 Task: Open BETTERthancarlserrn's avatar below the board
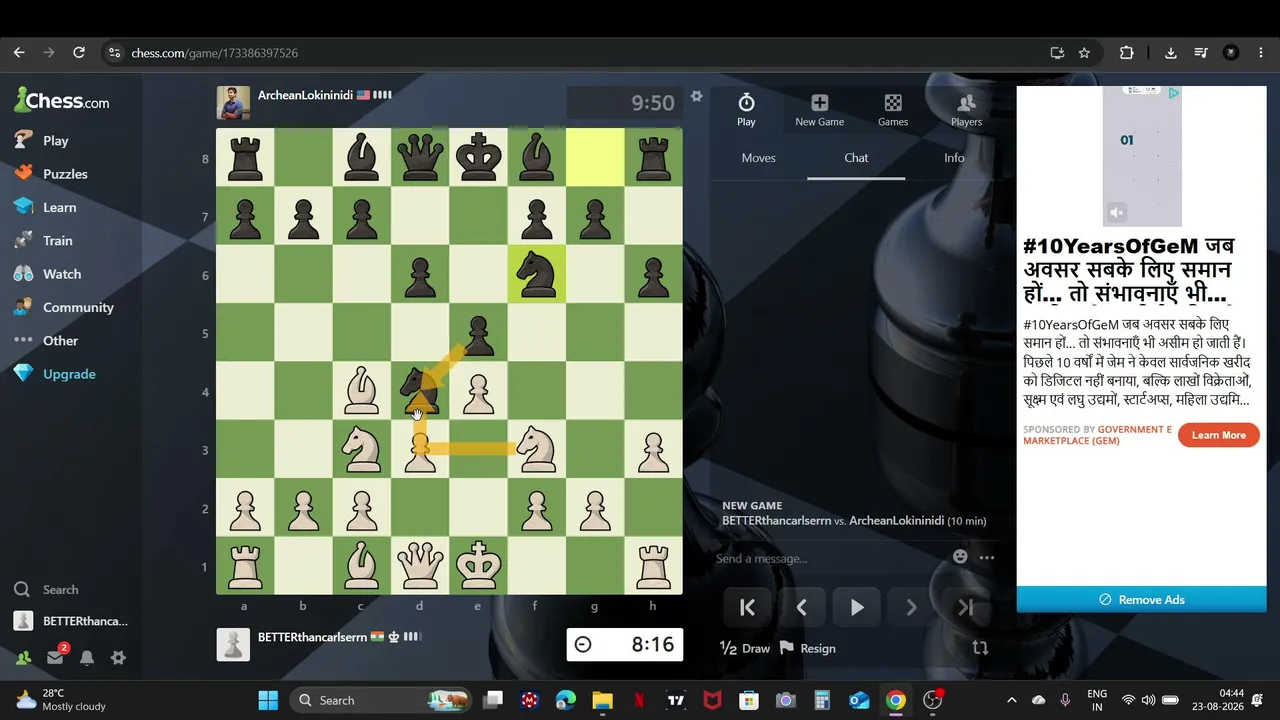tap(233, 644)
